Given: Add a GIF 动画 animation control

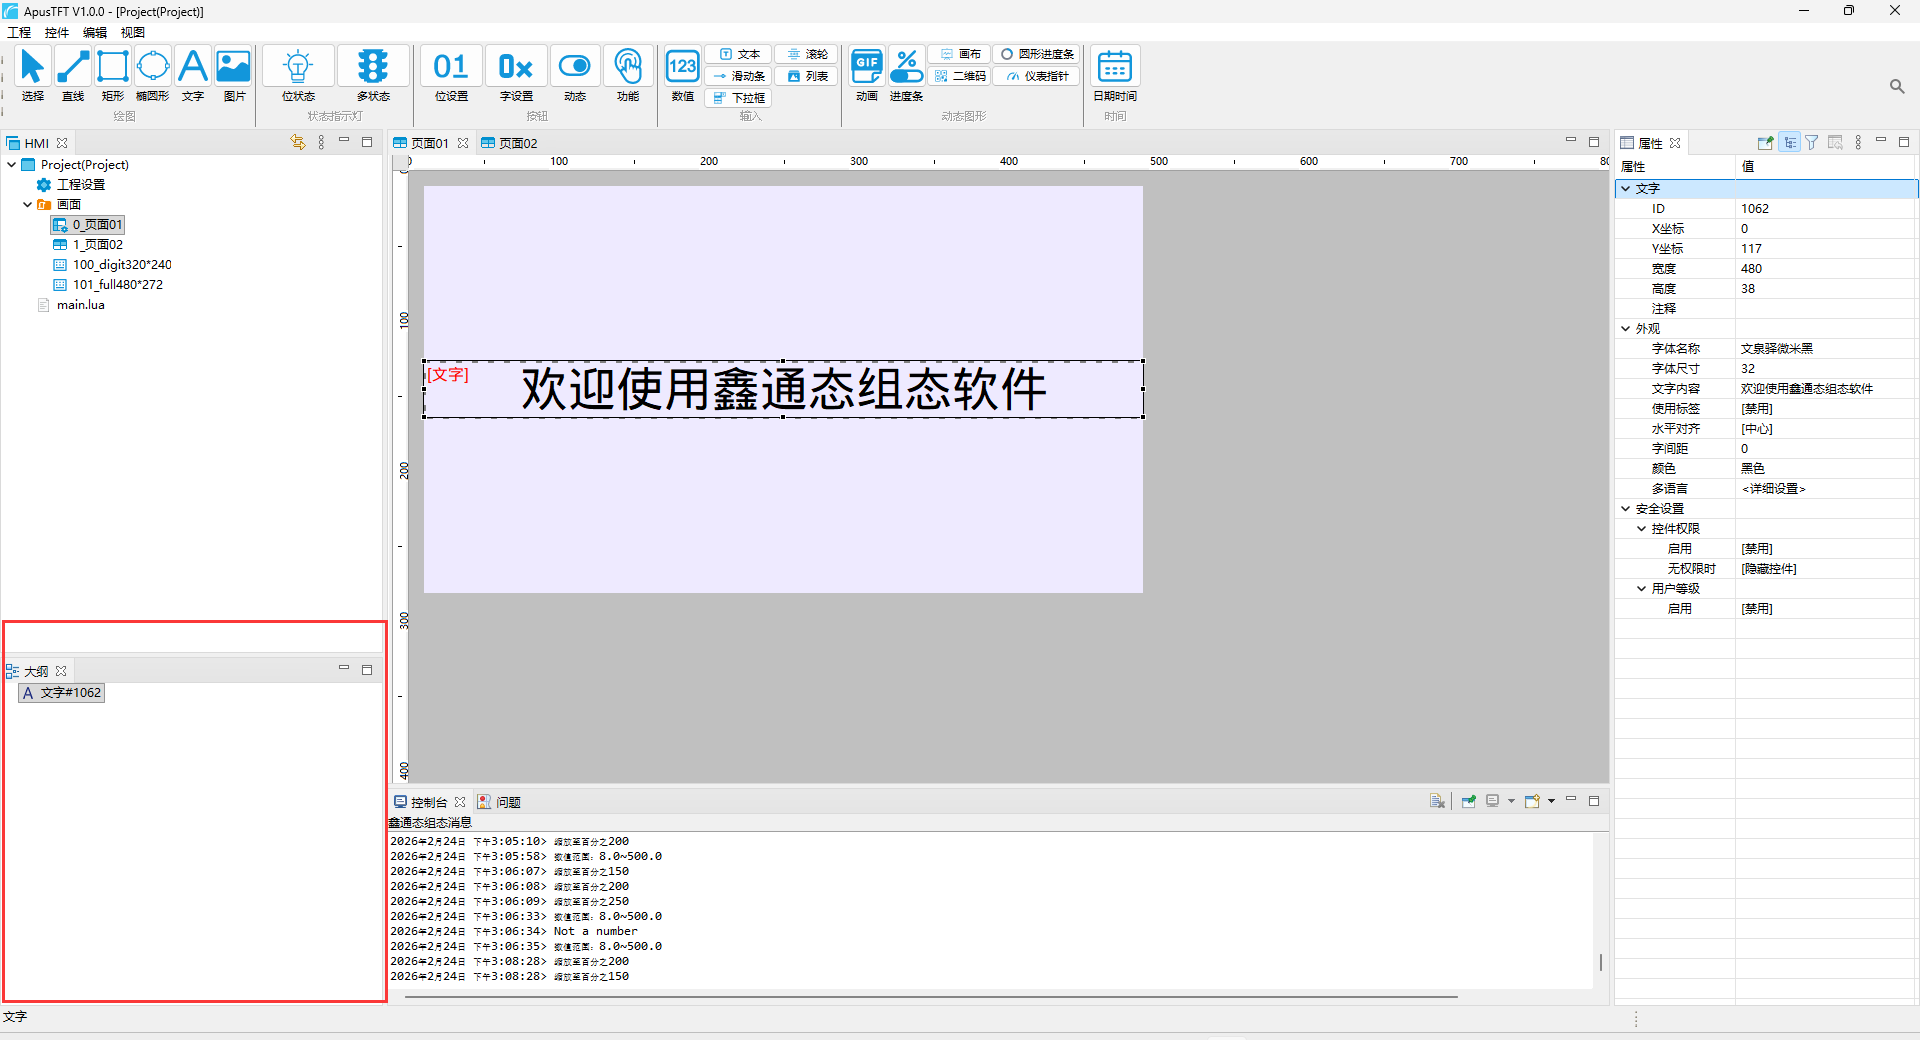Looking at the screenshot, I should click(866, 75).
